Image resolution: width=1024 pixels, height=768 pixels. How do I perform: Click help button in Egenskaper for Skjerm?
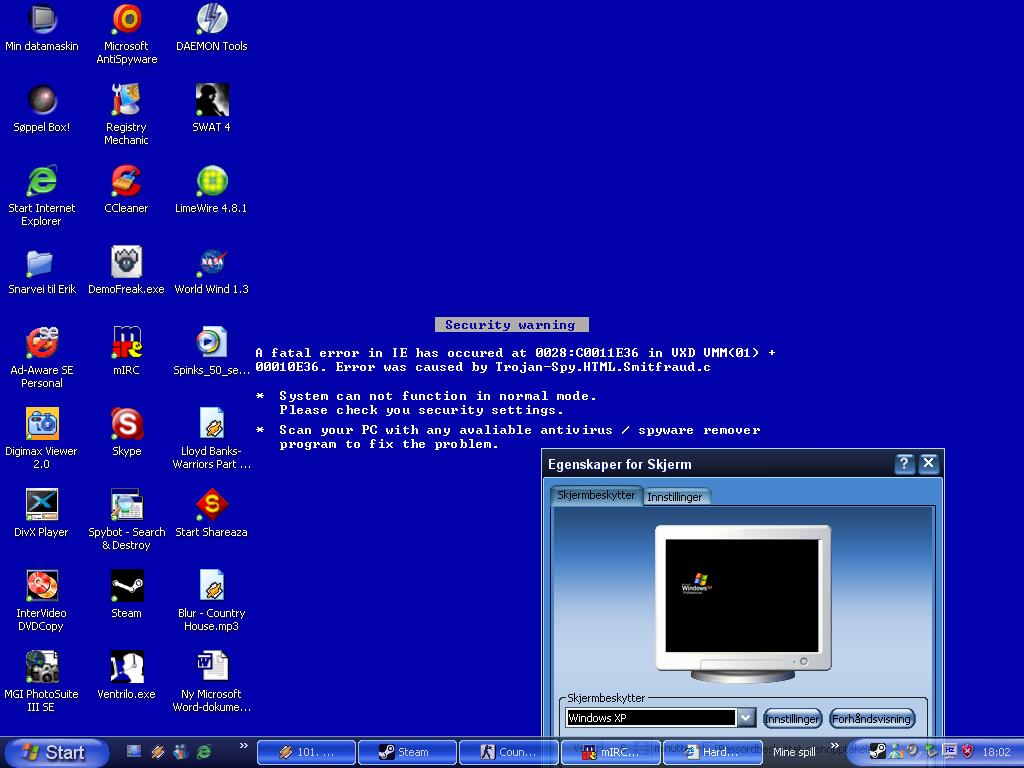(x=904, y=464)
